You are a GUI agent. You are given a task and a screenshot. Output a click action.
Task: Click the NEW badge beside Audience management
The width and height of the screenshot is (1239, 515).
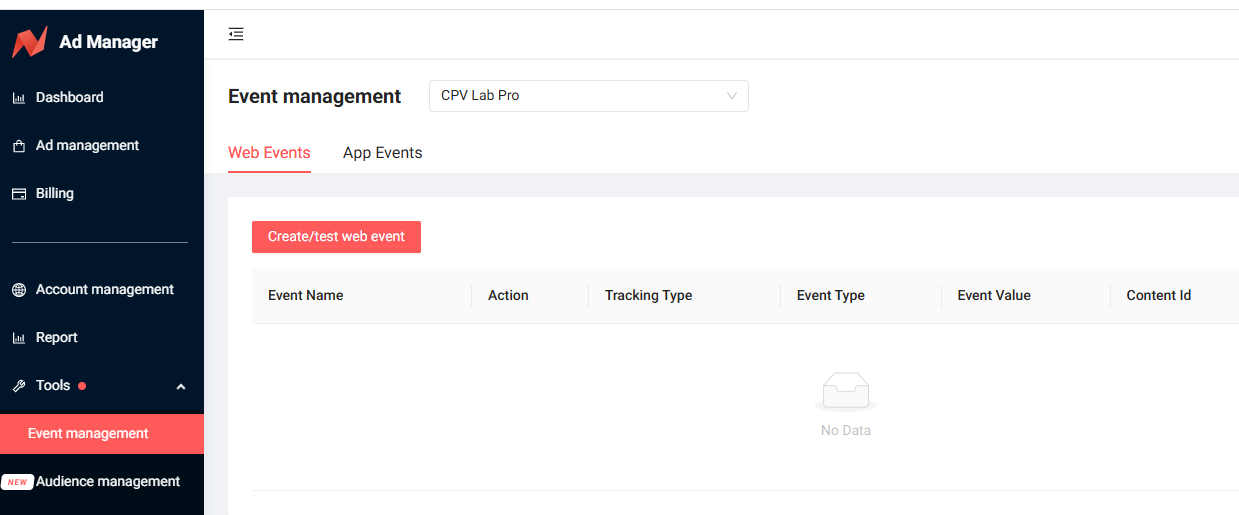click(17, 482)
